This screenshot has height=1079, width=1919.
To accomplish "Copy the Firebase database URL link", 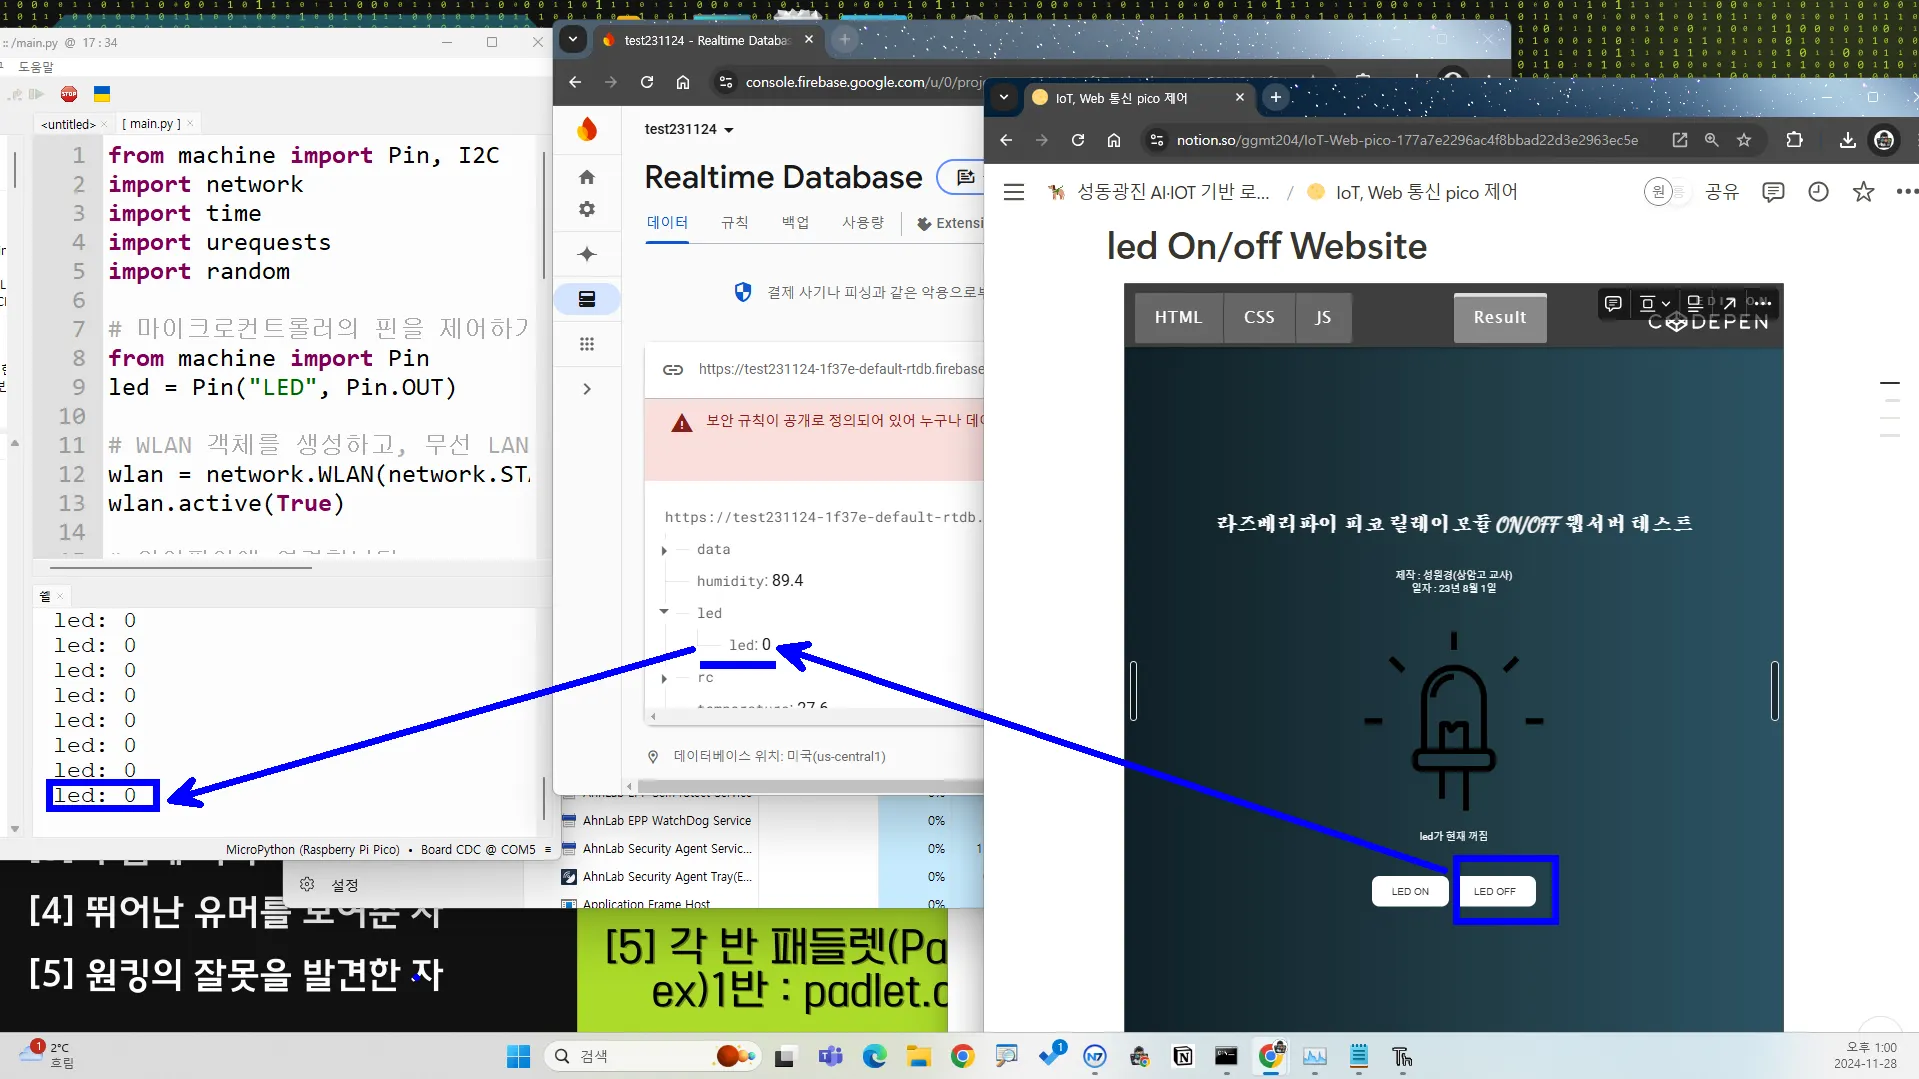I will pos(673,370).
